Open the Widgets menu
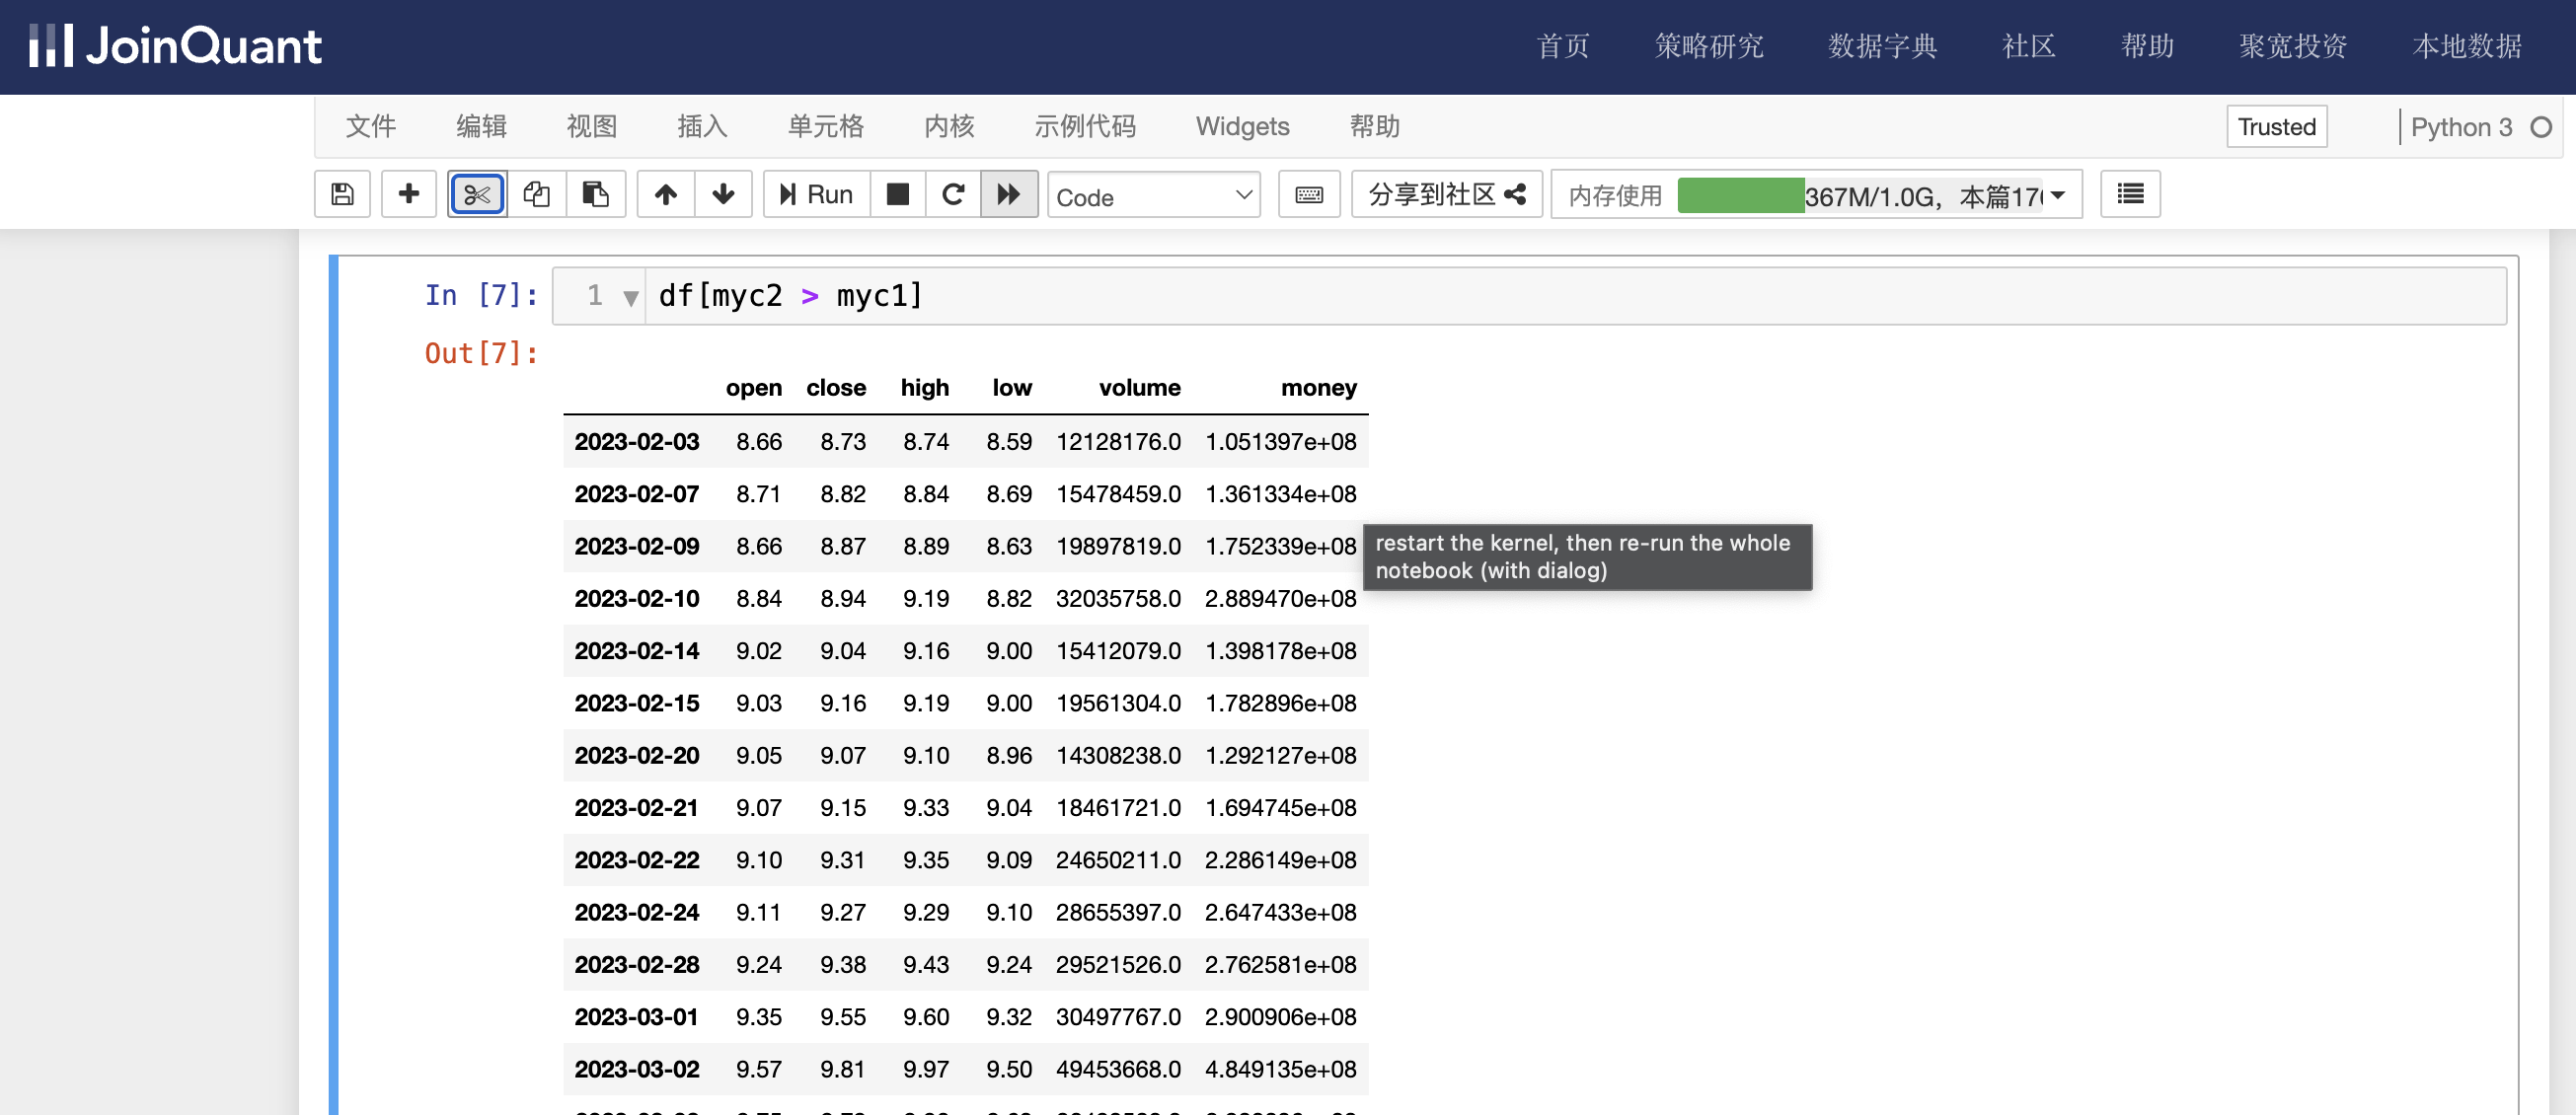 tap(1242, 126)
